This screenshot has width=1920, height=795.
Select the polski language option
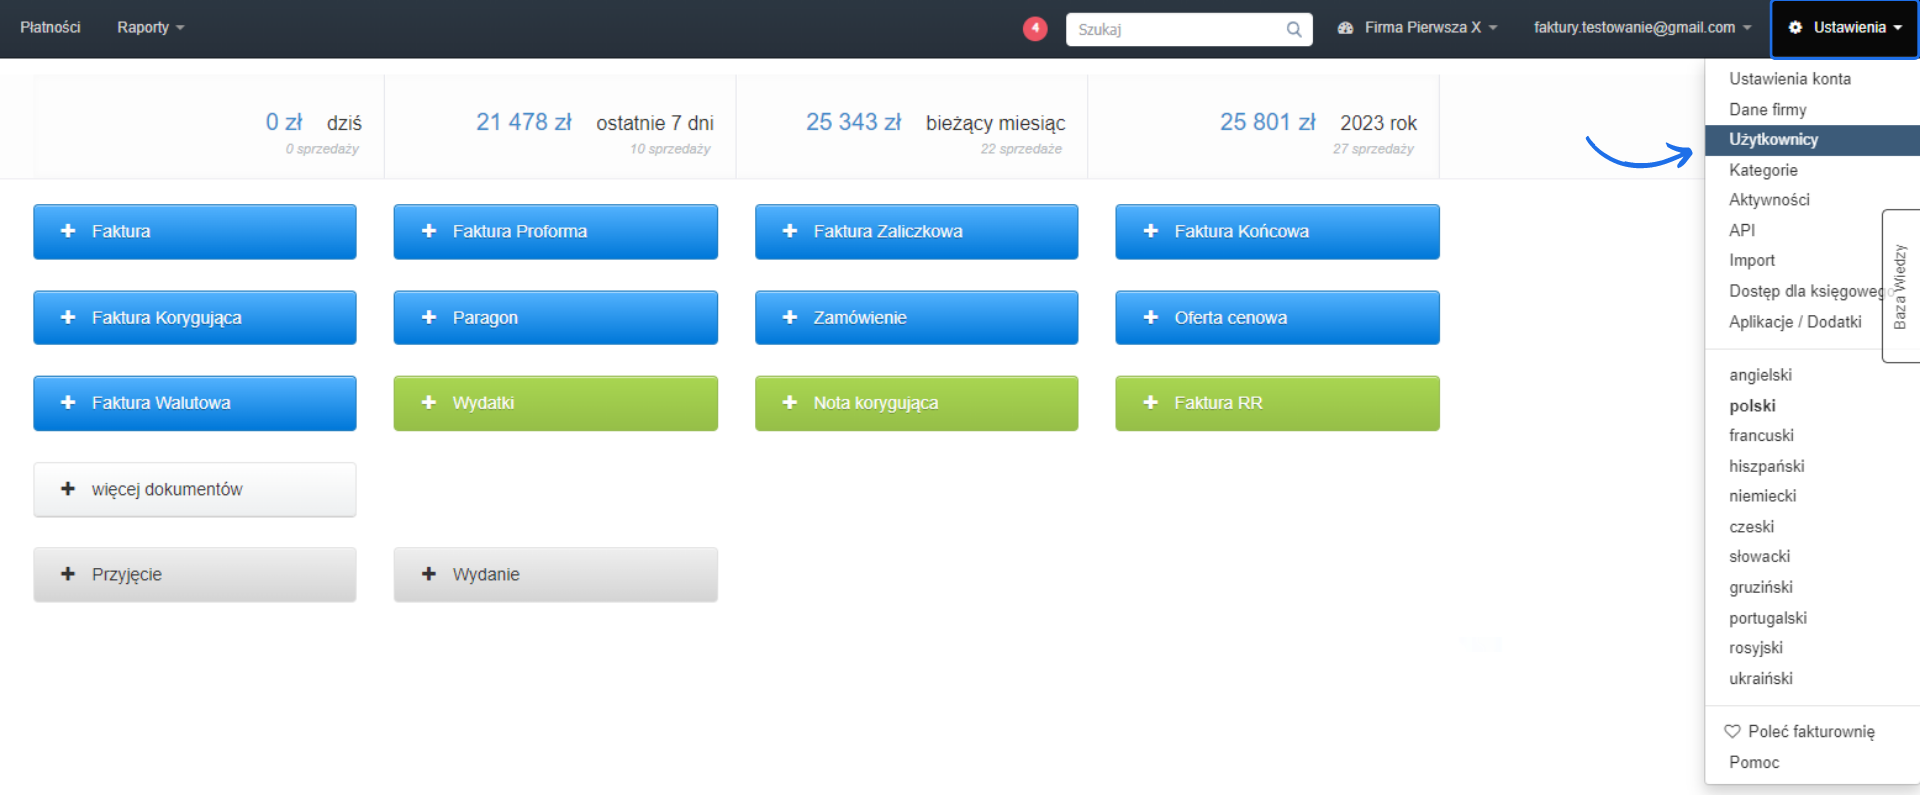click(1752, 406)
